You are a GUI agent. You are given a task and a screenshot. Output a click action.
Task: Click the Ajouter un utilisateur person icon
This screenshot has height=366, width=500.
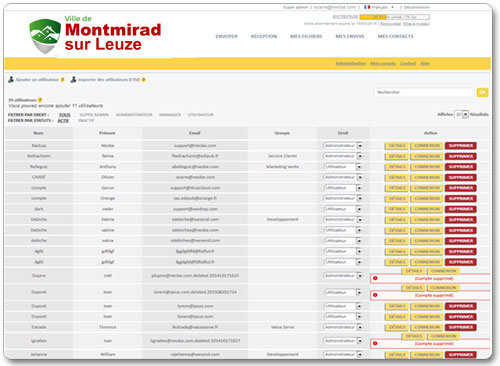[x=11, y=80]
